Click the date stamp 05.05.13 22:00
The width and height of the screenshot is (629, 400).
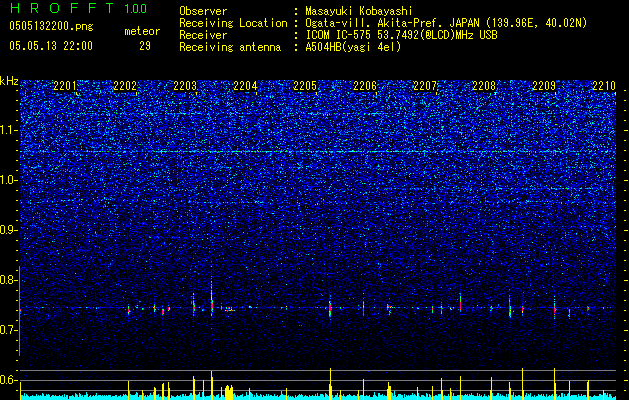[51, 46]
